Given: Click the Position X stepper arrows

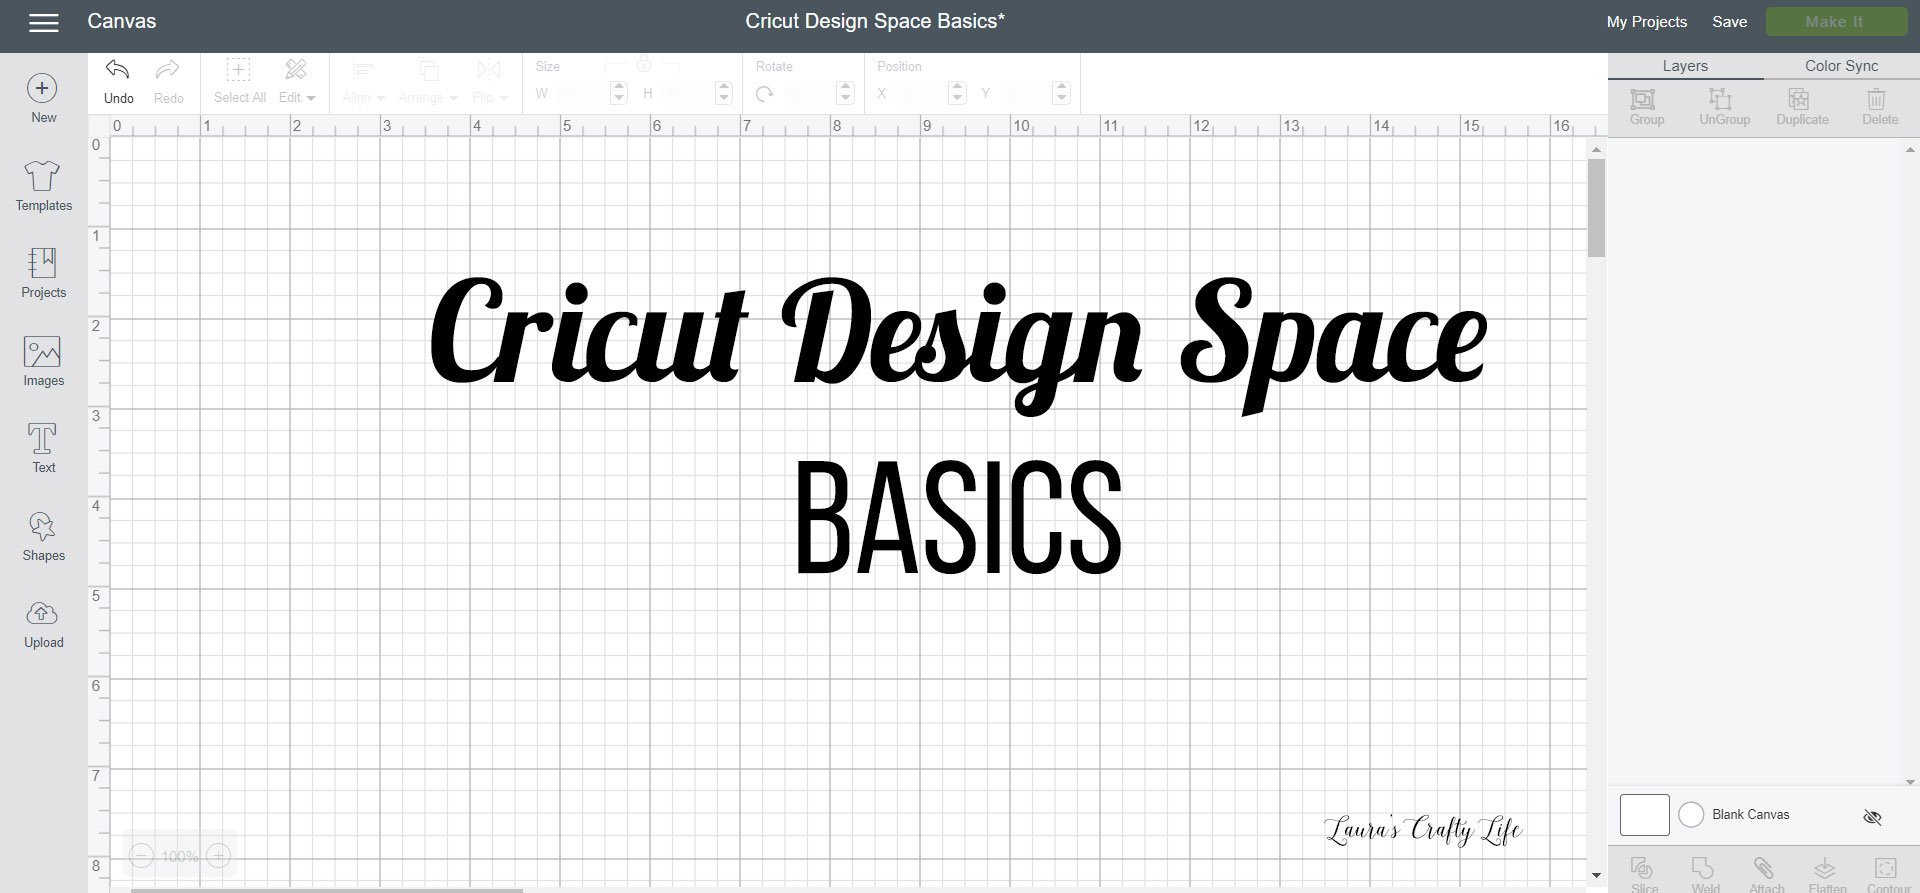Looking at the screenshot, I should click(x=957, y=93).
